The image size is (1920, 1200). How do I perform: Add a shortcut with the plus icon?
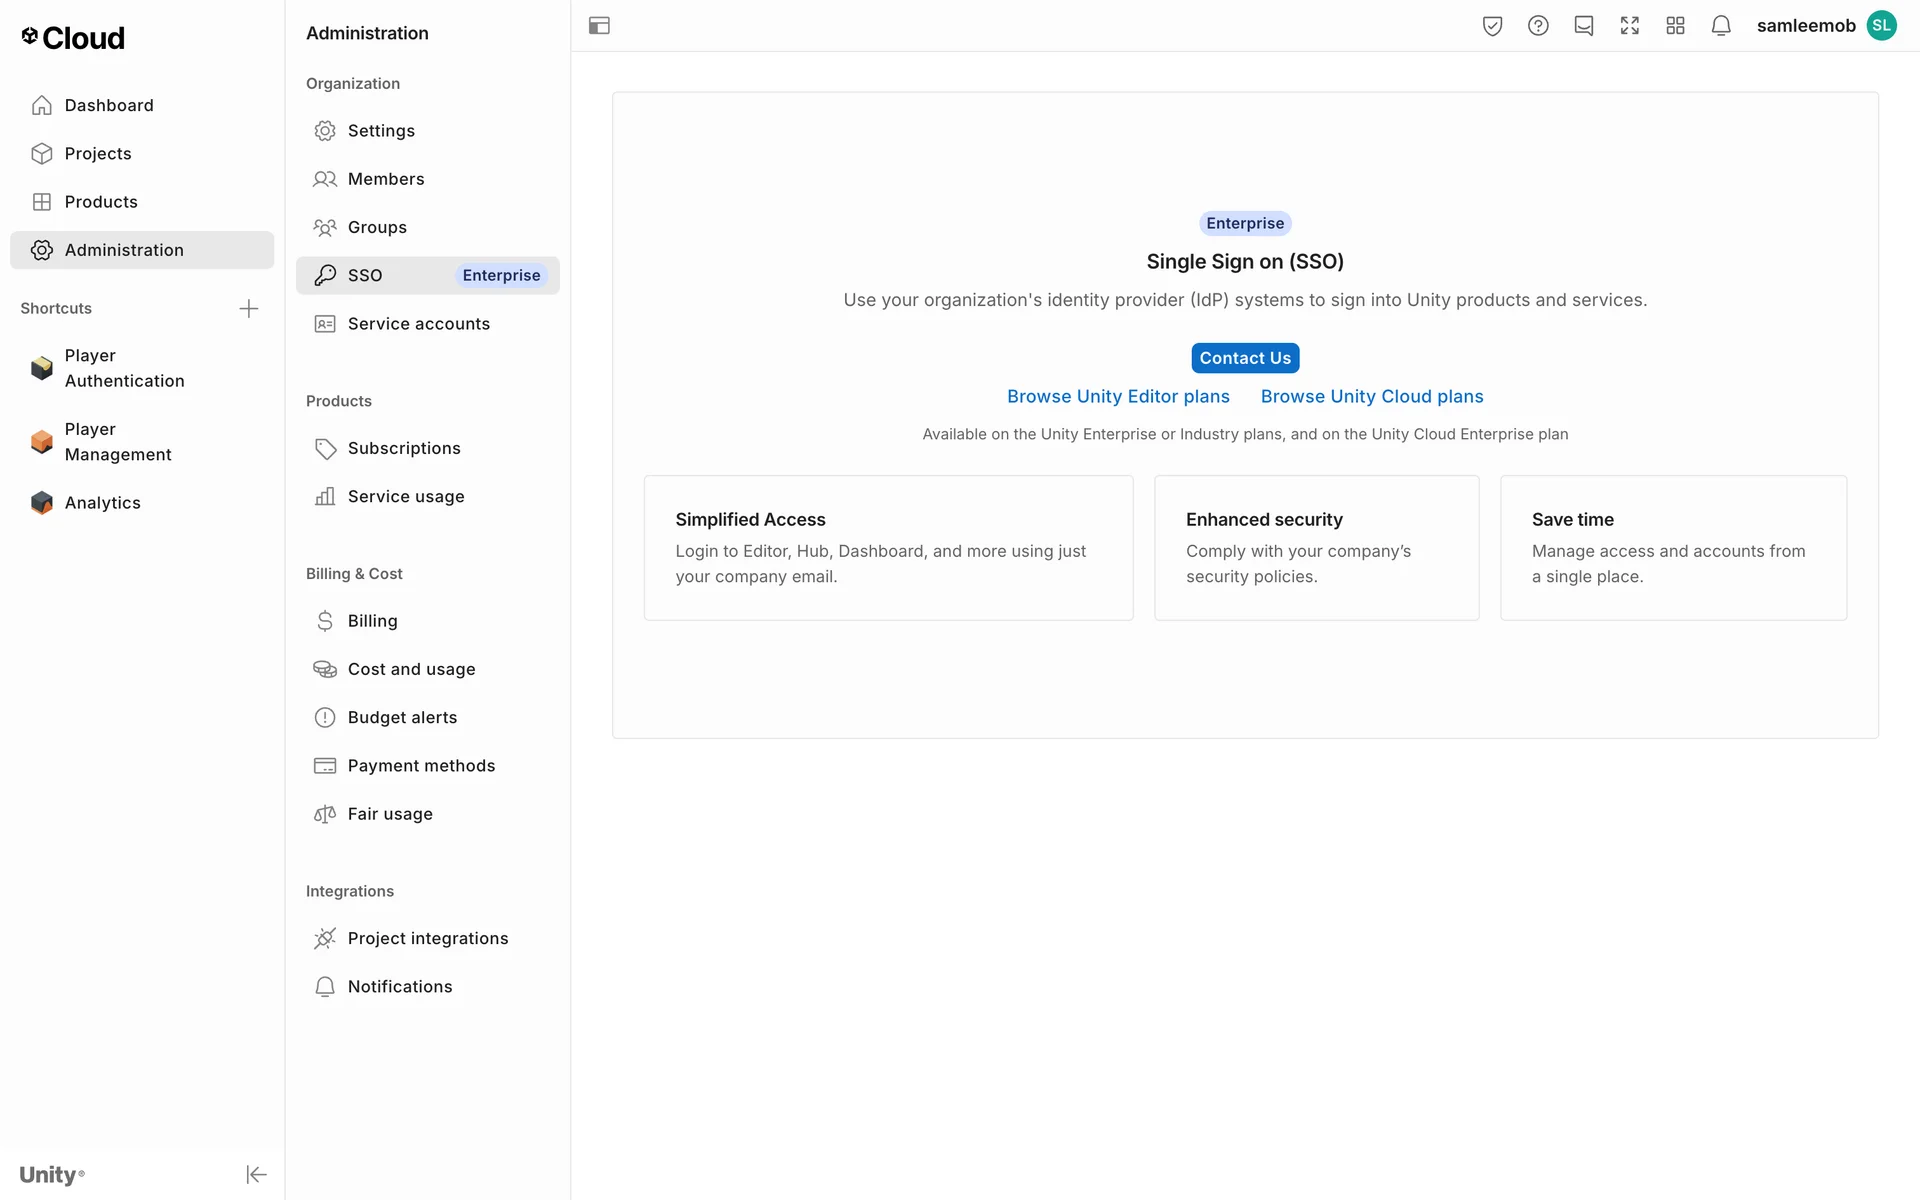(x=249, y=308)
